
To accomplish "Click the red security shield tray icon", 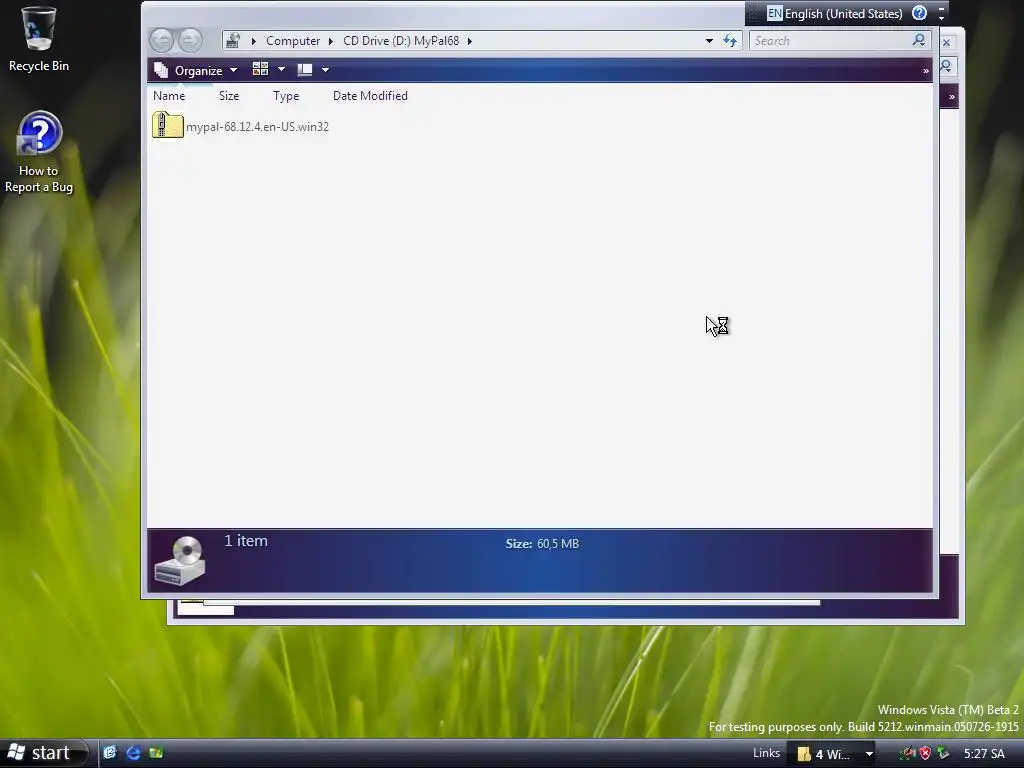I will 925,754.
